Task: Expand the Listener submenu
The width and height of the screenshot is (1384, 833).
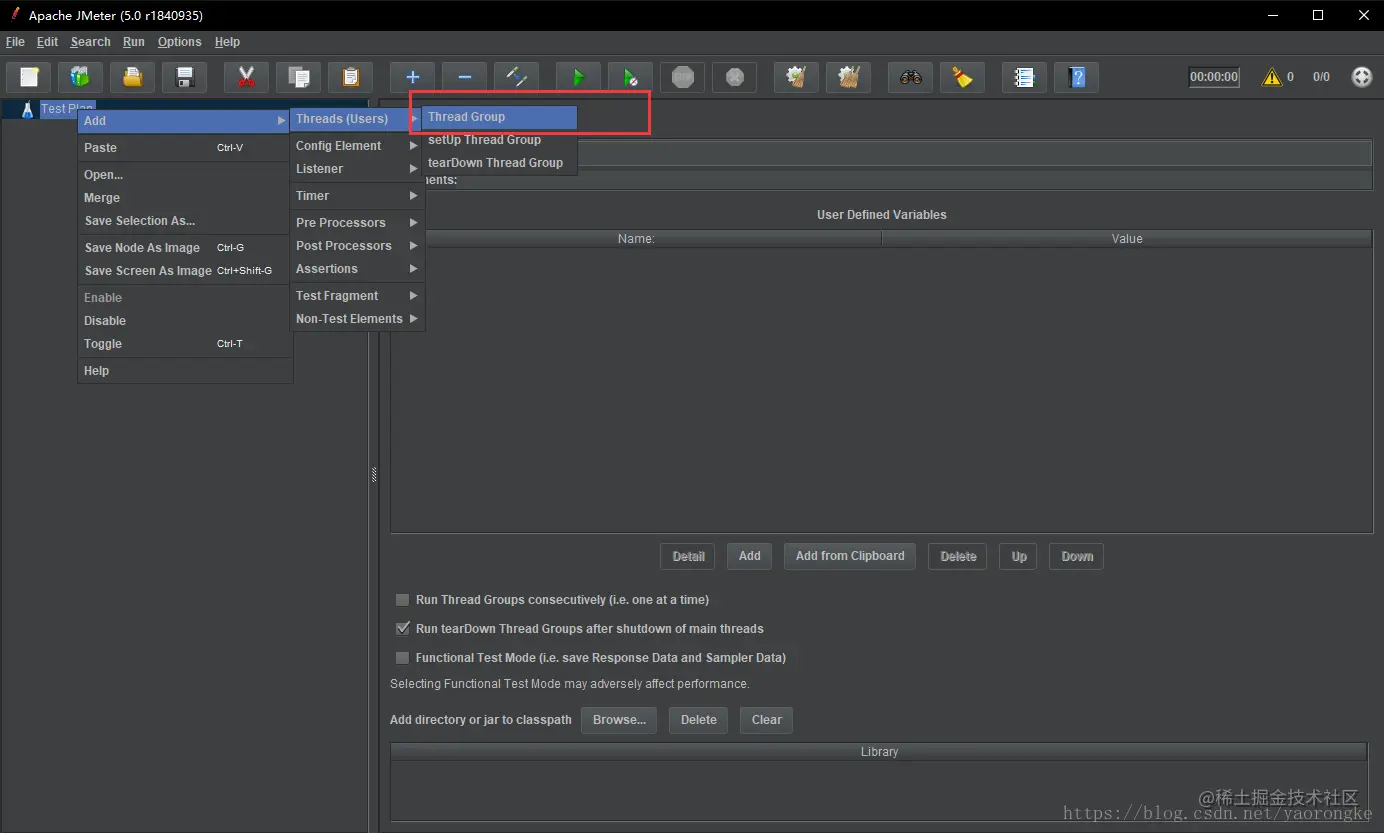Action: click(x=357, y=169)
